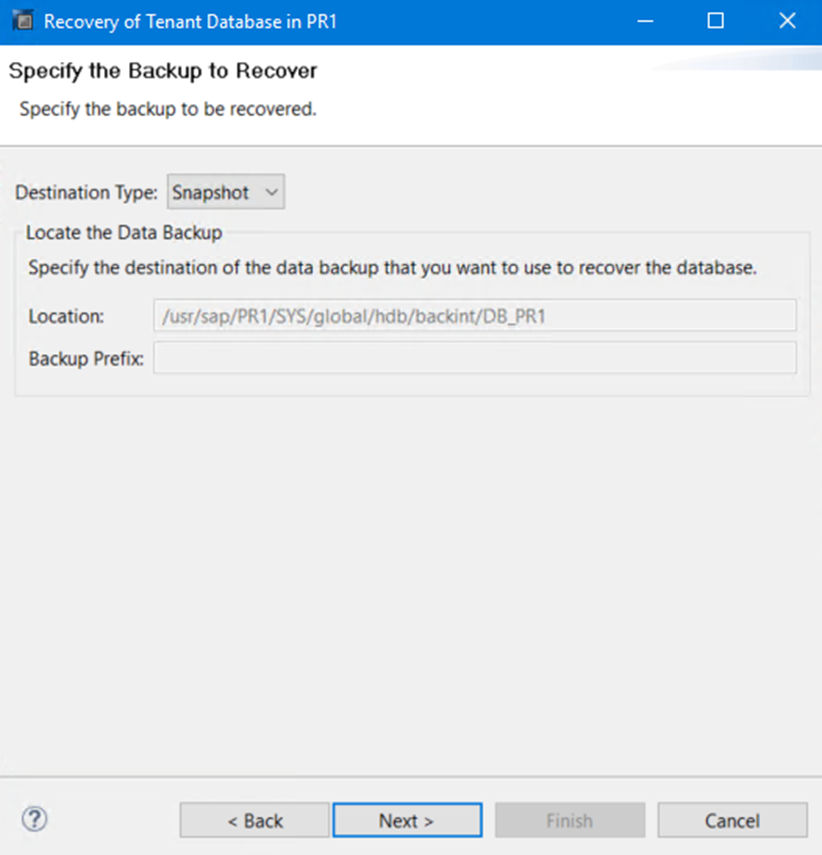Click the data backup destination instruction text
The image size is (822, 855).
(x=392, y=268)
